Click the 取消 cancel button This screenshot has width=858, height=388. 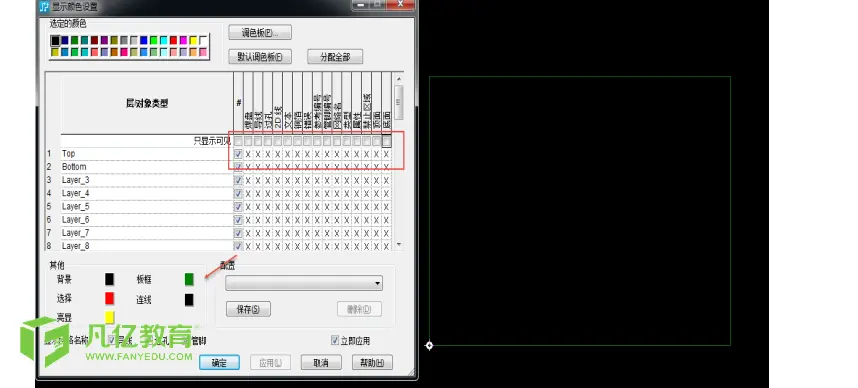coord(321,362)
